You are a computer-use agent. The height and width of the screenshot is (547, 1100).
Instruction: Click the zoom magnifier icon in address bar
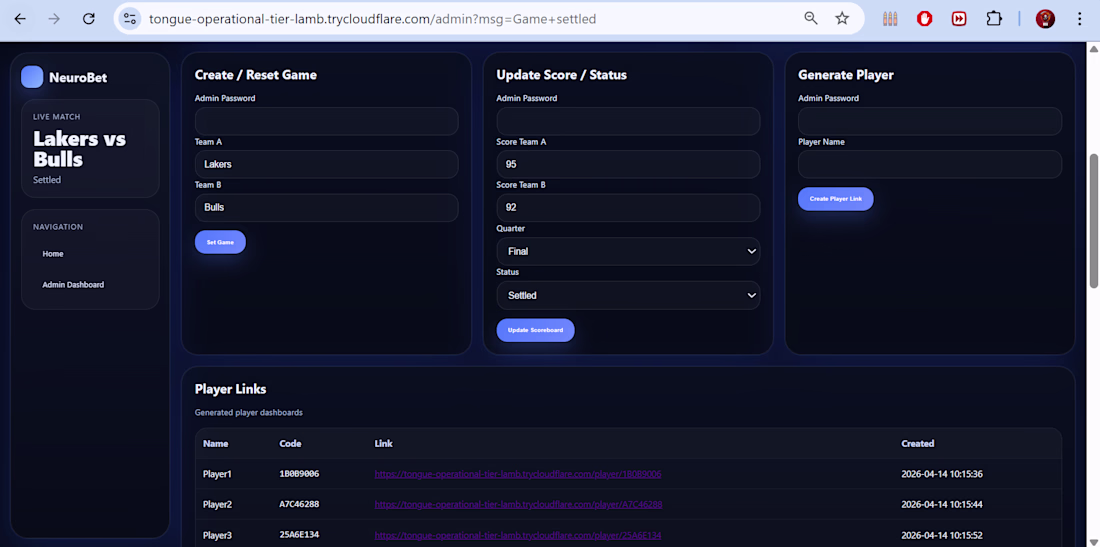811,19
